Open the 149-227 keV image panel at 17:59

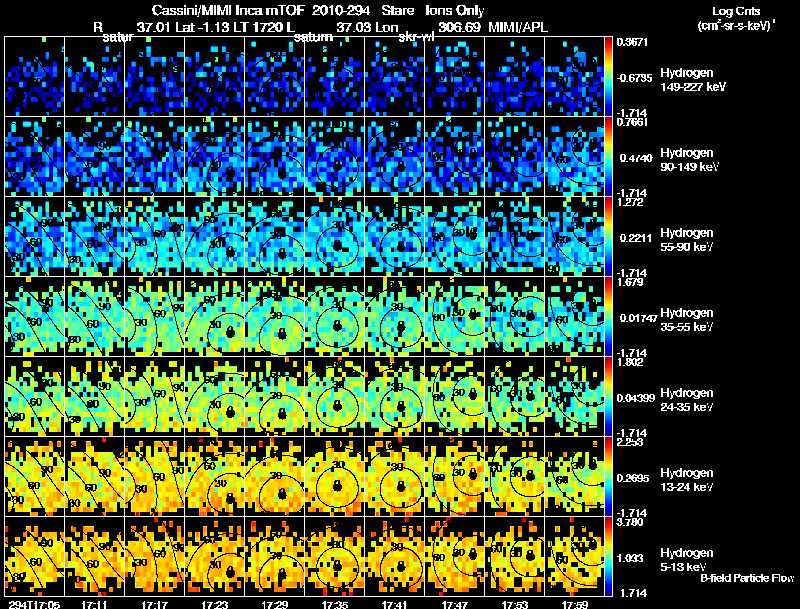[574, 77]
